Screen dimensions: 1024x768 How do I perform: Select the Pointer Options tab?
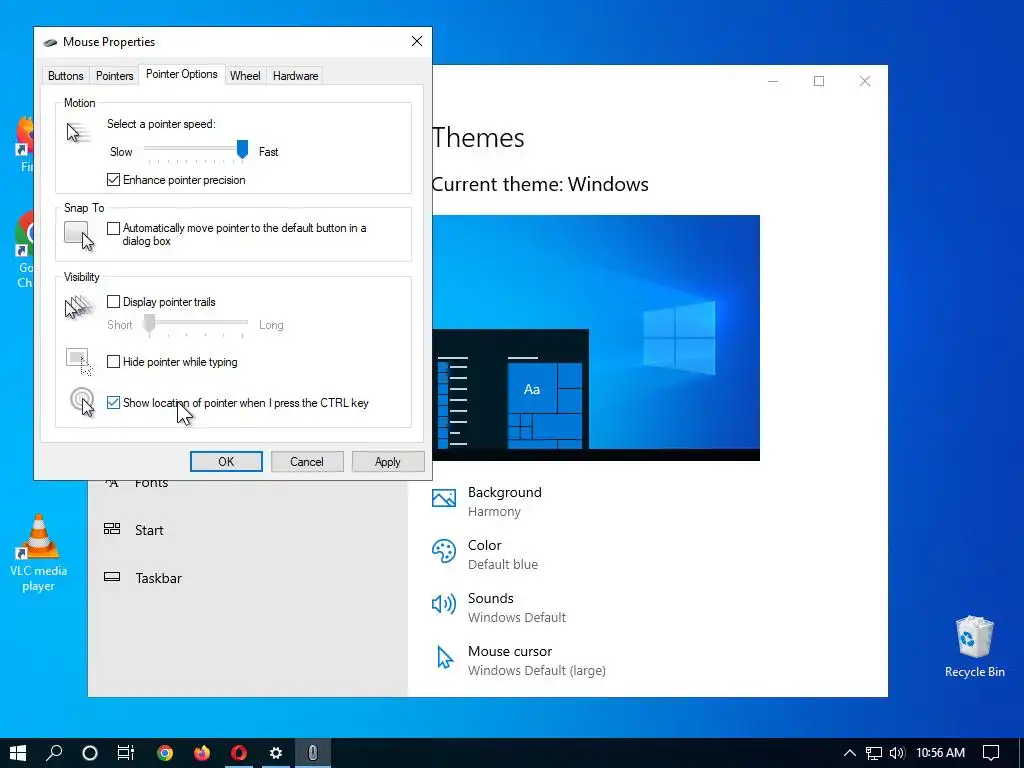point(182,74)
